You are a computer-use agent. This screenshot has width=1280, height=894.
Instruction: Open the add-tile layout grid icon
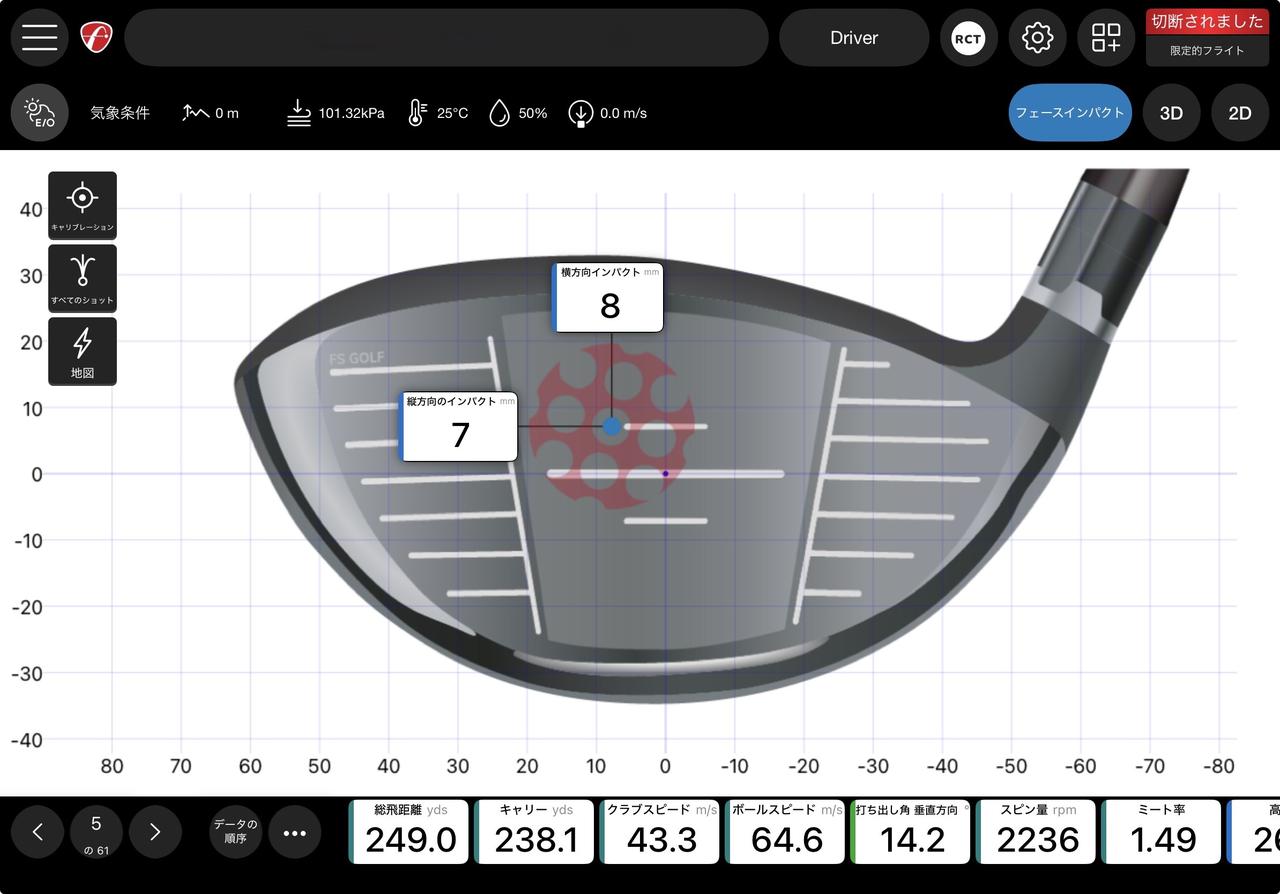(1106, 38)
